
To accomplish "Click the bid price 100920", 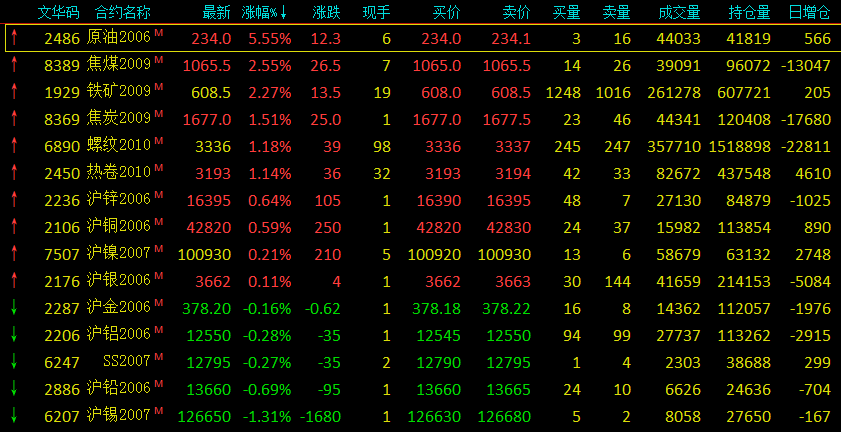I will click(x=434, y=254).
